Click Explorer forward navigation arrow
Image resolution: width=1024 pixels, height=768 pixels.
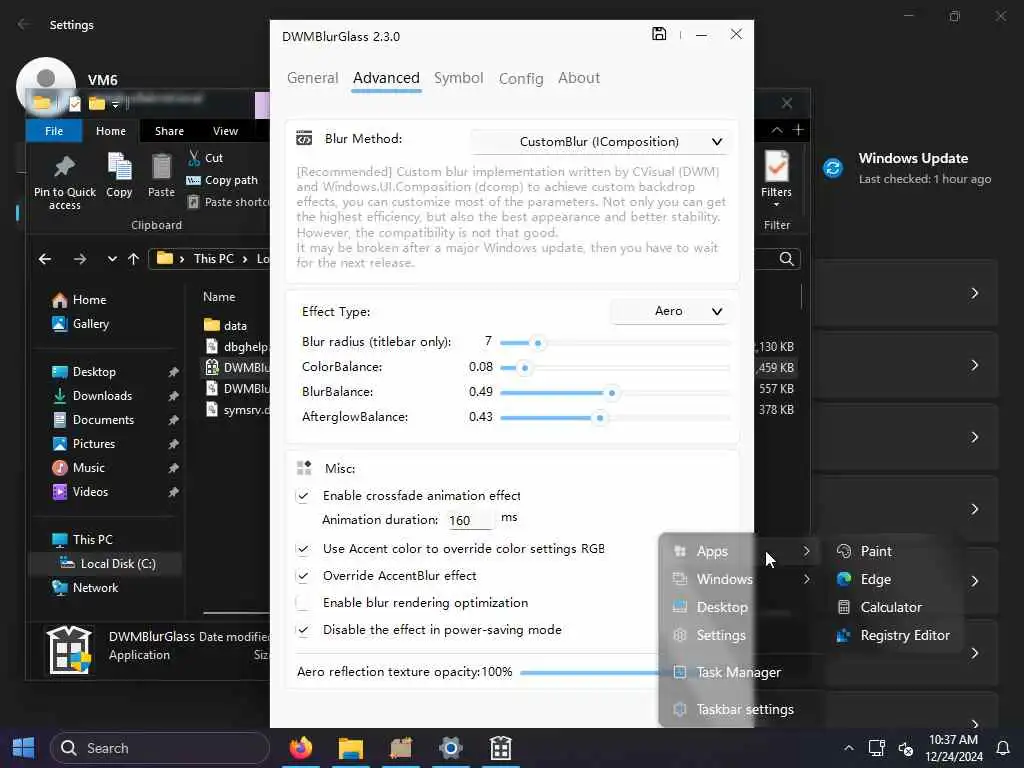80,259
